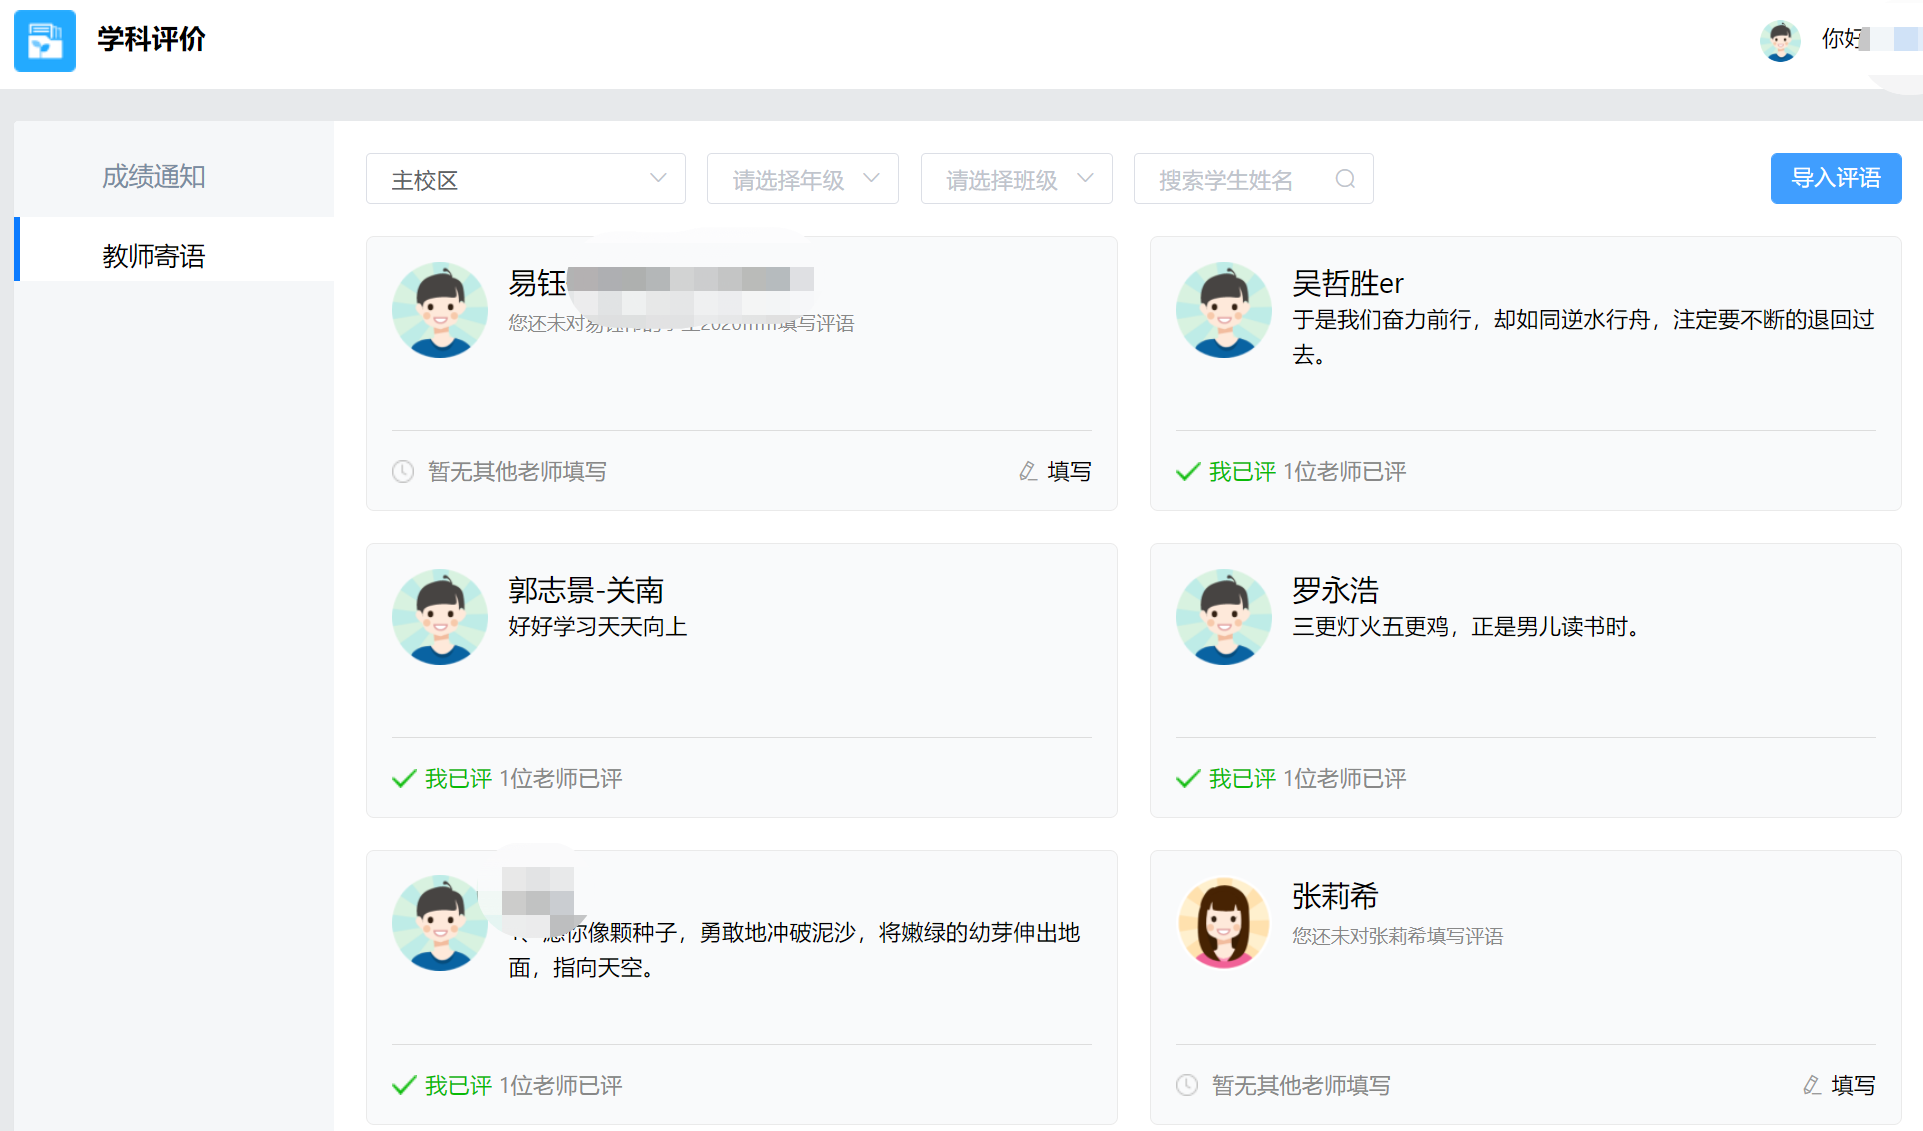
Task: Click the green checkmark on the 罗永浩 card
Action: click(x=1188, y=778)
